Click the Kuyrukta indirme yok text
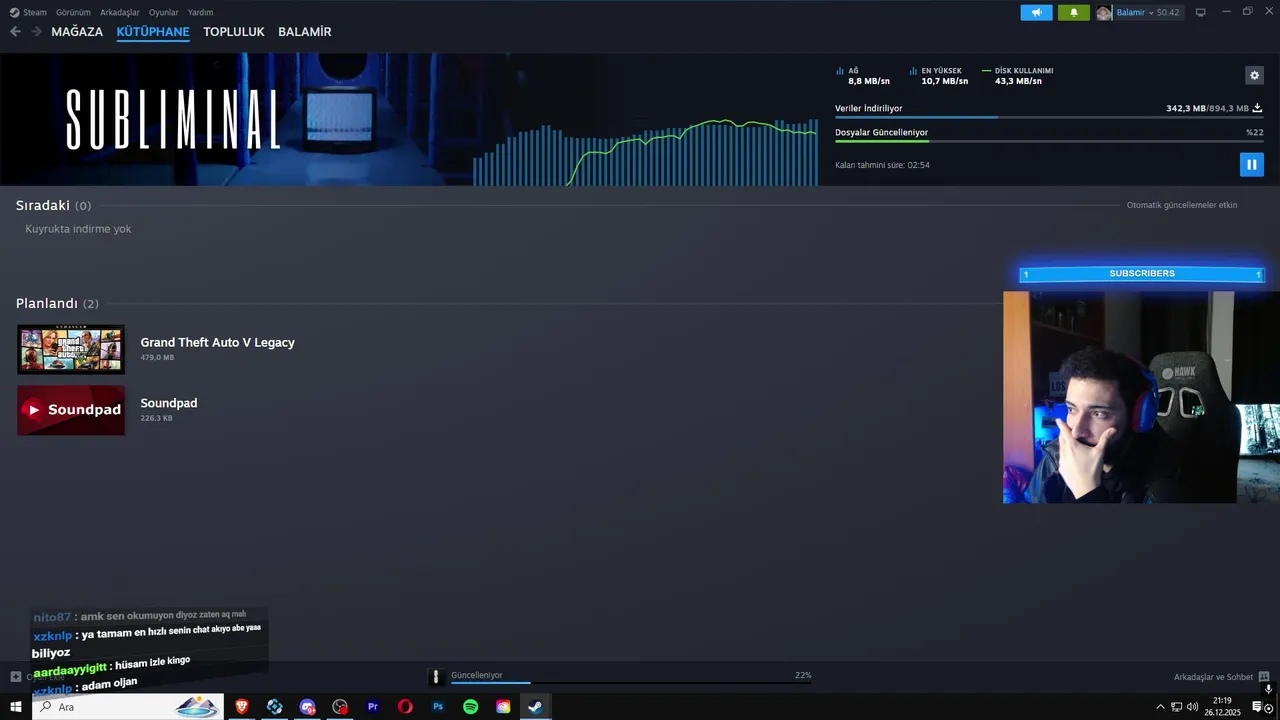The image size is (1280, 720). point(78,229)
